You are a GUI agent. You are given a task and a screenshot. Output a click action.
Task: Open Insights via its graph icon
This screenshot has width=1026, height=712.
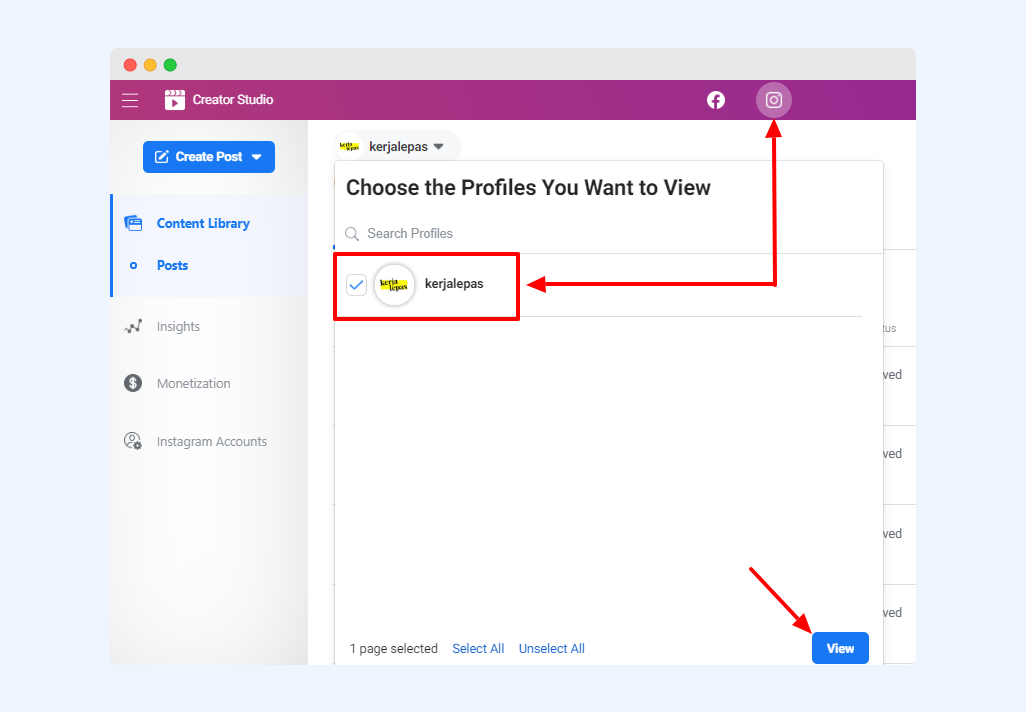pyautogui.click(x=133, y=327)
